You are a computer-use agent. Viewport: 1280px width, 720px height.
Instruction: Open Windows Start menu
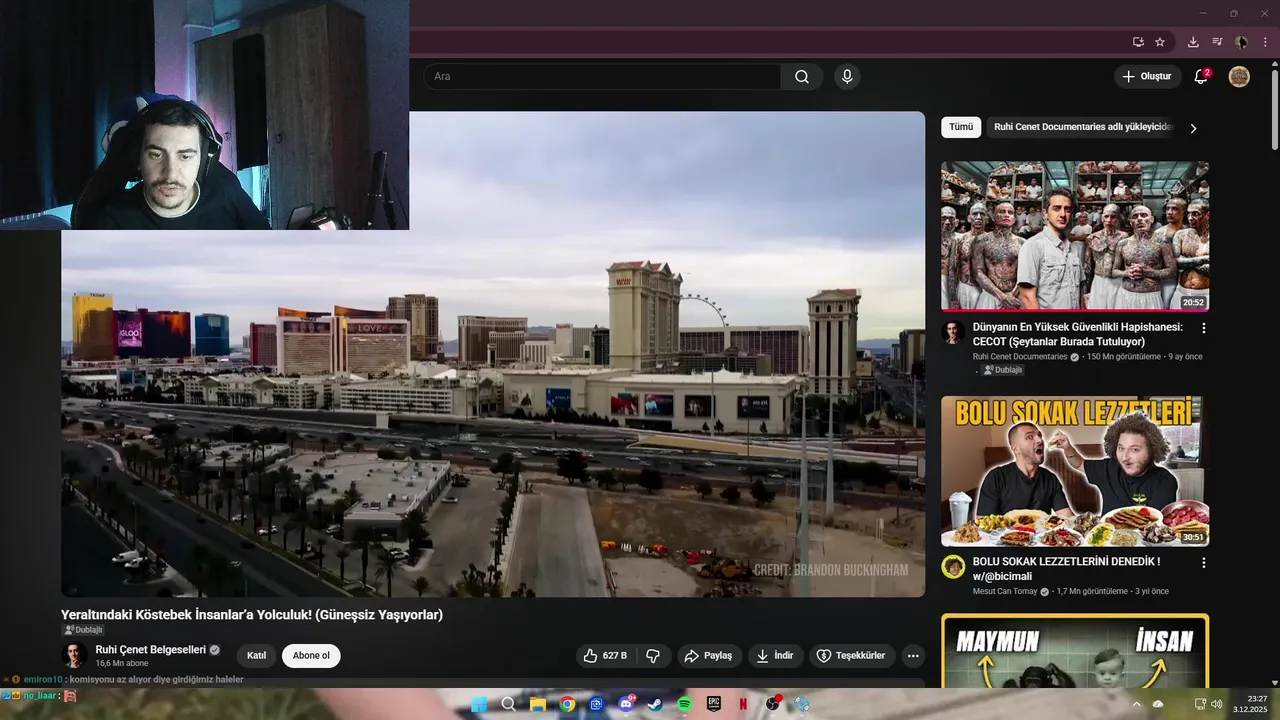tap(479, 704)
